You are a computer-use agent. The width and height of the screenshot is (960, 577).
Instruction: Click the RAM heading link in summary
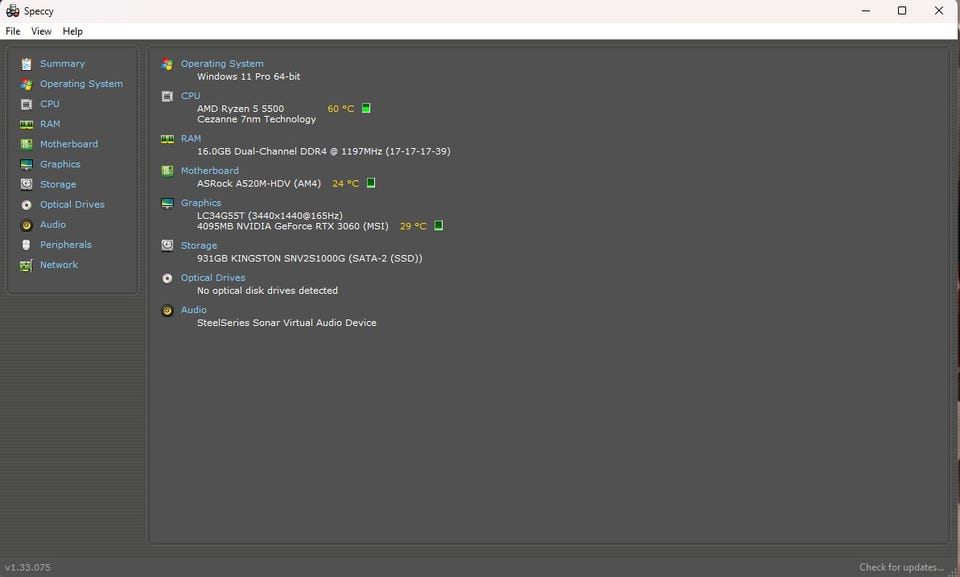pyautogui.click(x=190, y=139)
